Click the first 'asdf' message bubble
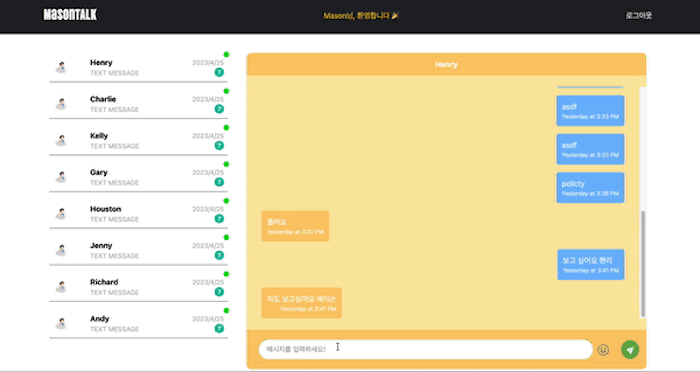 coord(590,111)
